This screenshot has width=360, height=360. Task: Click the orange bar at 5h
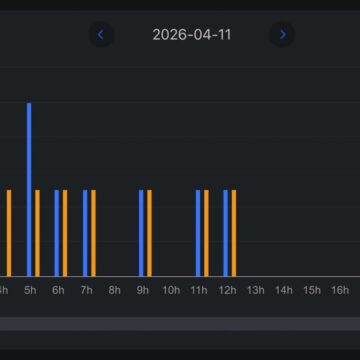37,233
